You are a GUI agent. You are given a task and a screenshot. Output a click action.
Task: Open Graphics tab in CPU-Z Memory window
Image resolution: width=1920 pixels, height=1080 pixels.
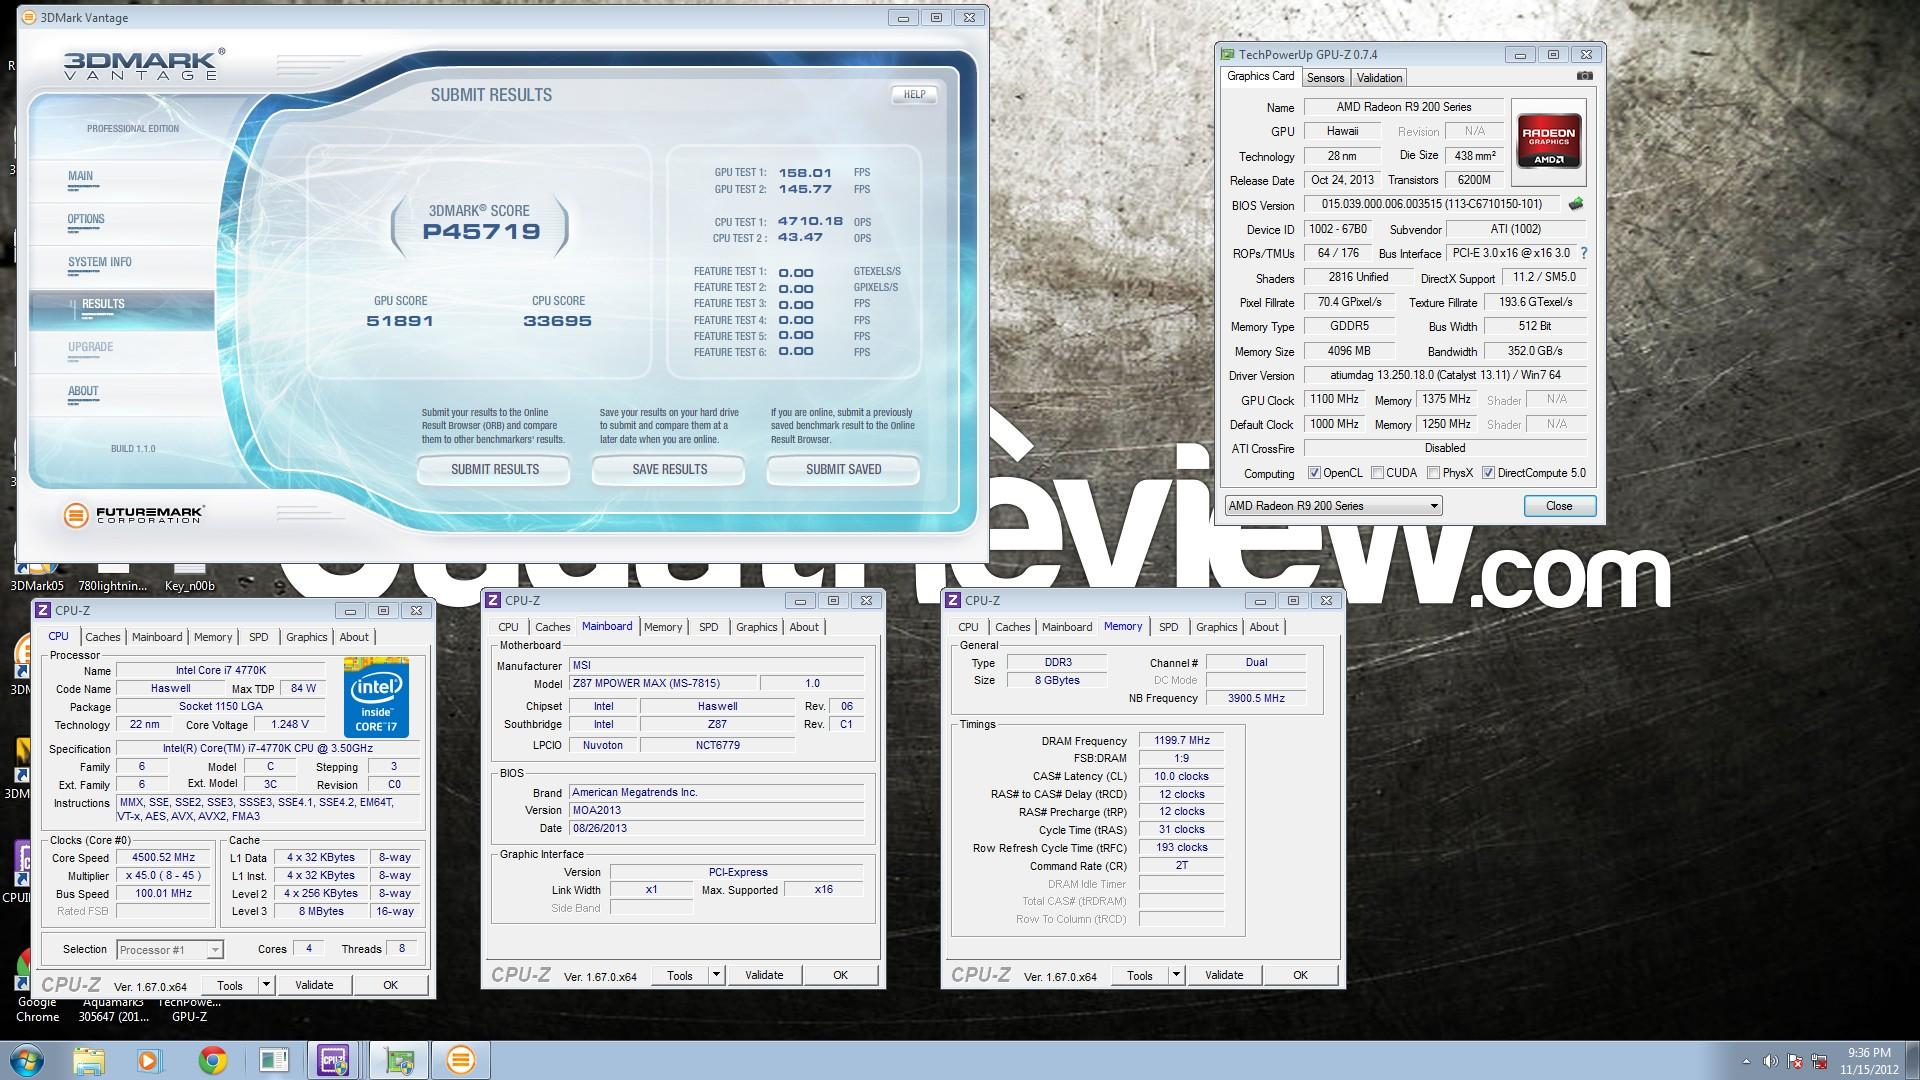(x=1217, y=627)
